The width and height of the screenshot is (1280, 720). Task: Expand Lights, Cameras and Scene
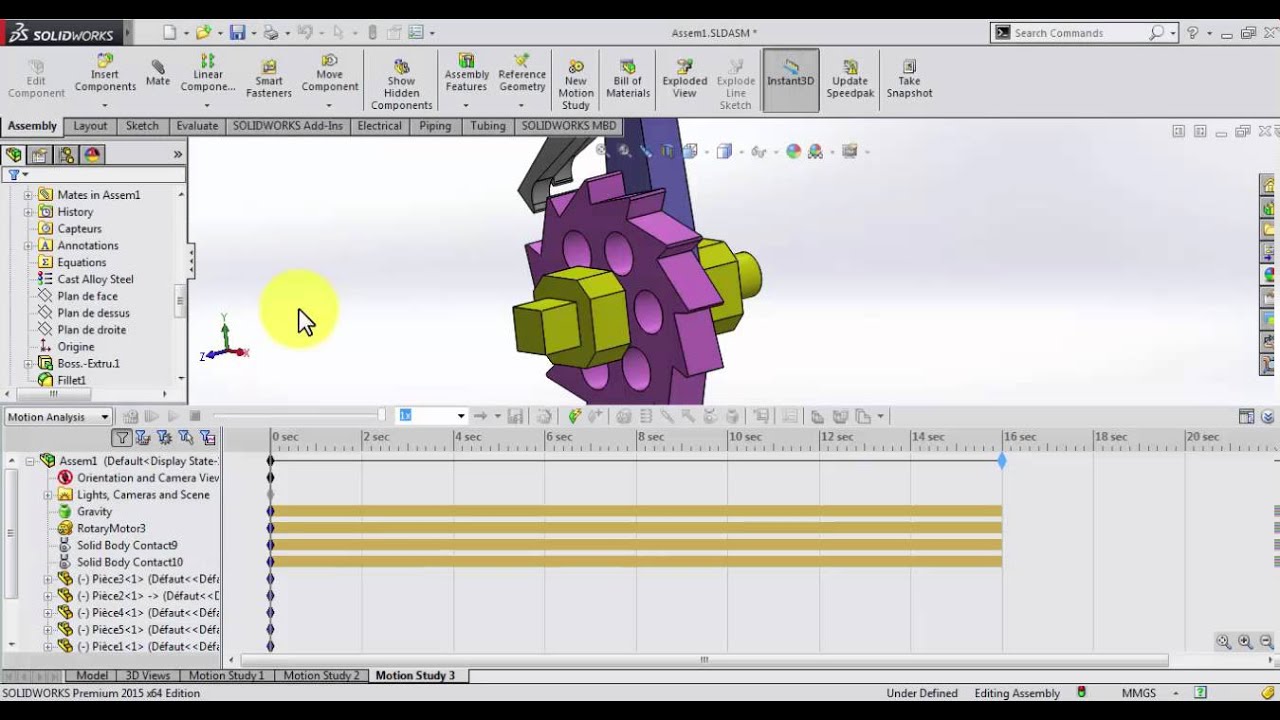pyautogui.click(x=48, y=495)
